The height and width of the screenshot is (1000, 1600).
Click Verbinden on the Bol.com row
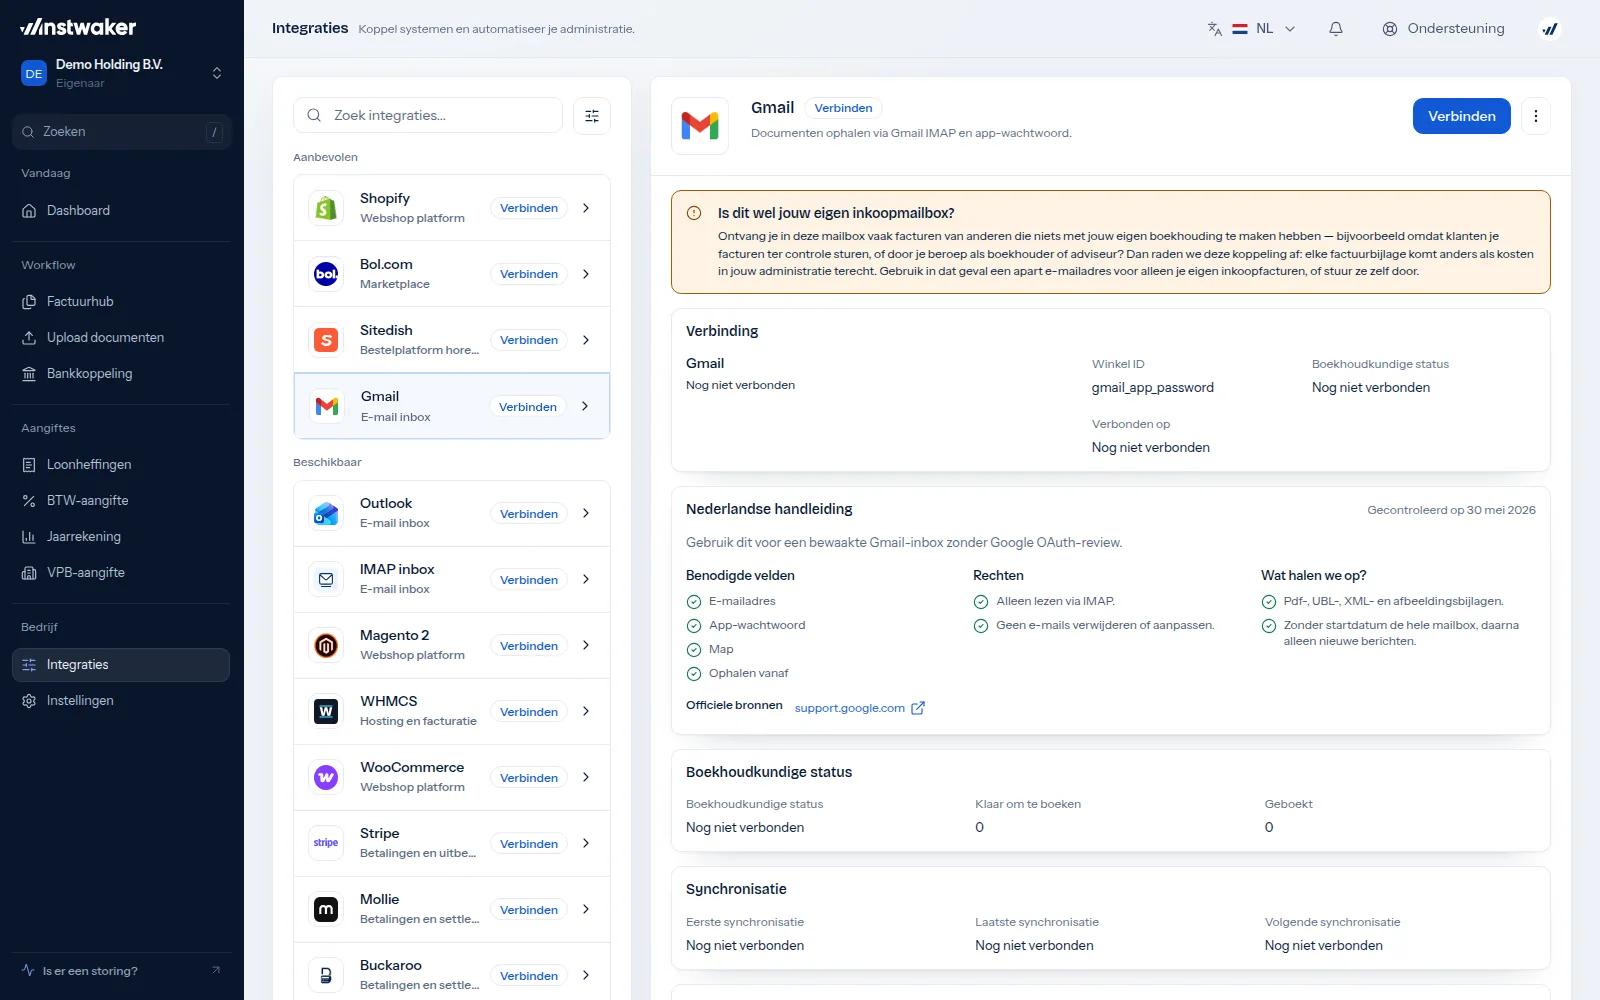(529, 274)
